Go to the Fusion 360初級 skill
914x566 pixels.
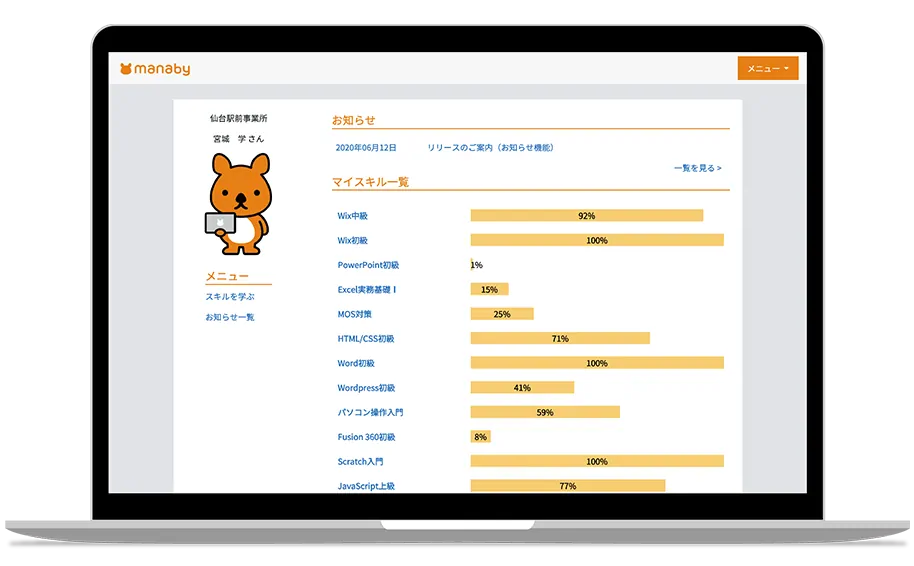[366, 437]
